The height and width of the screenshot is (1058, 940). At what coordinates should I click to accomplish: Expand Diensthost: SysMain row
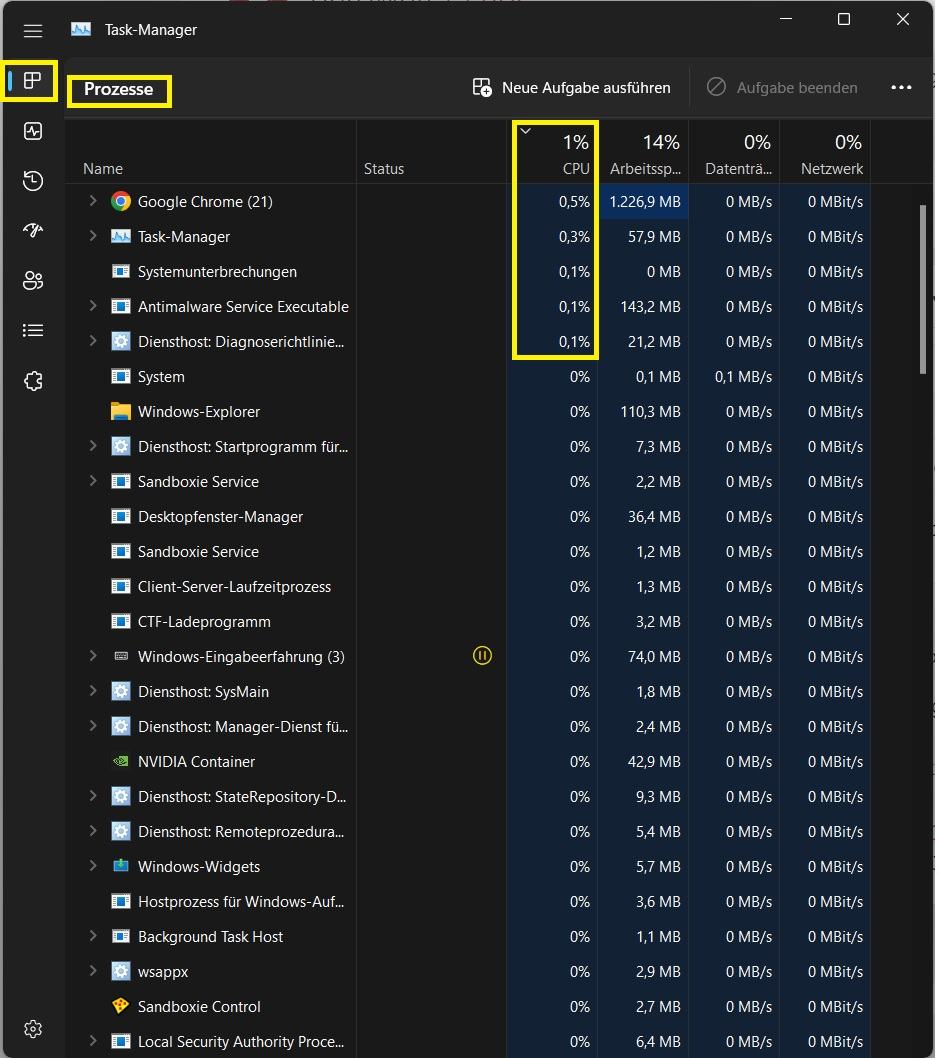tap(93, 690)
